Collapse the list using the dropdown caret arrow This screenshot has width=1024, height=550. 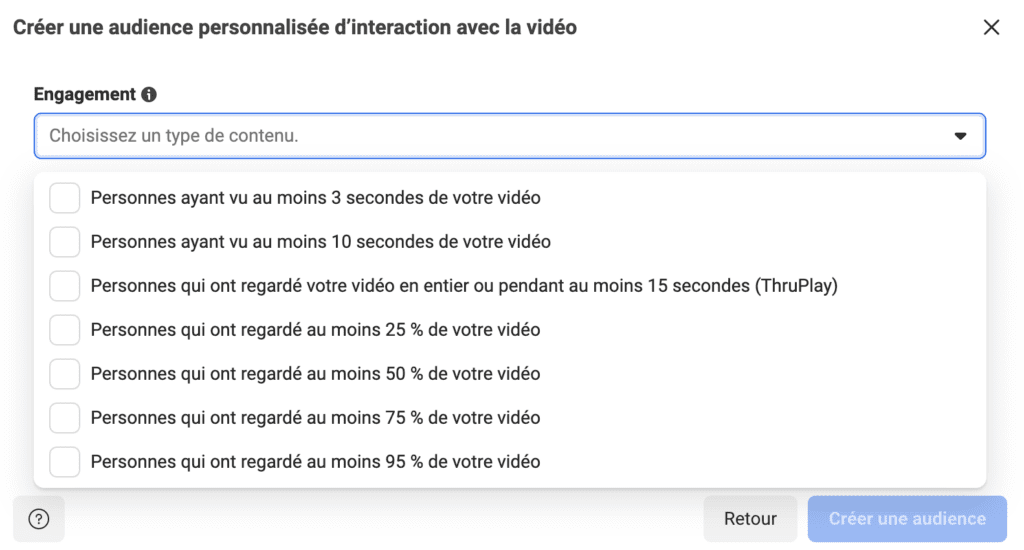click(x=960, y=136)
